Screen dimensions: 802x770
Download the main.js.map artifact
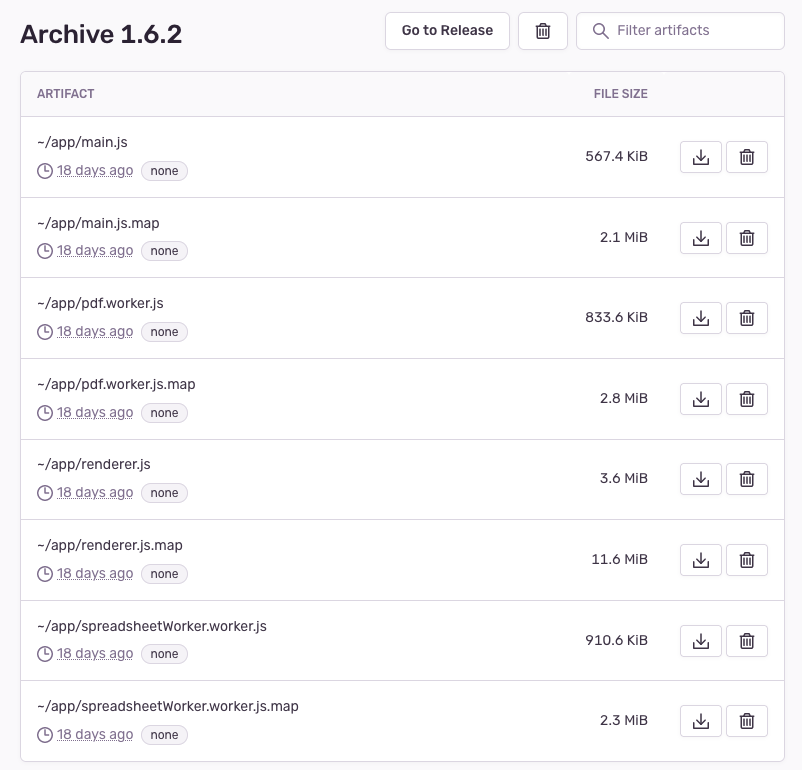700,237
